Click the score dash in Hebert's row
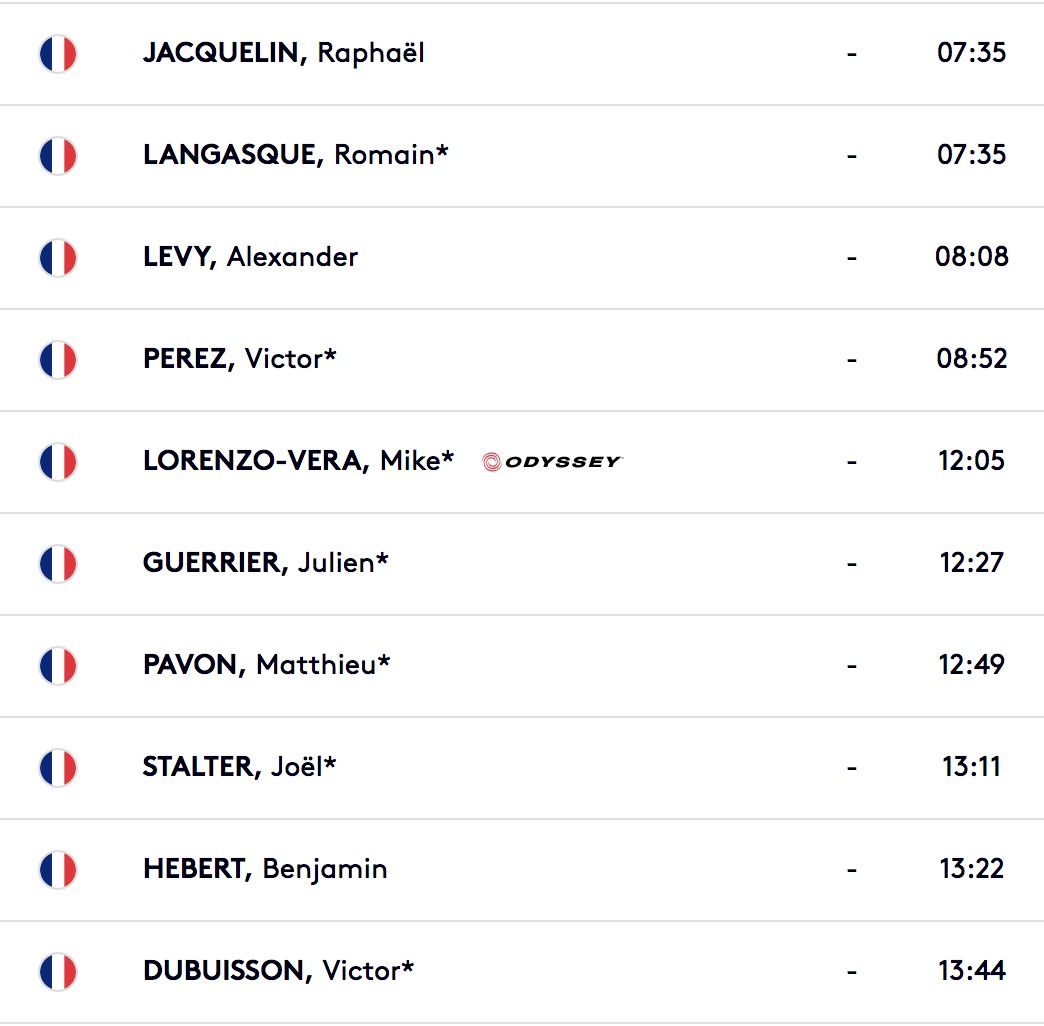Viewport: 1044px width, 1026px height. 852,870
